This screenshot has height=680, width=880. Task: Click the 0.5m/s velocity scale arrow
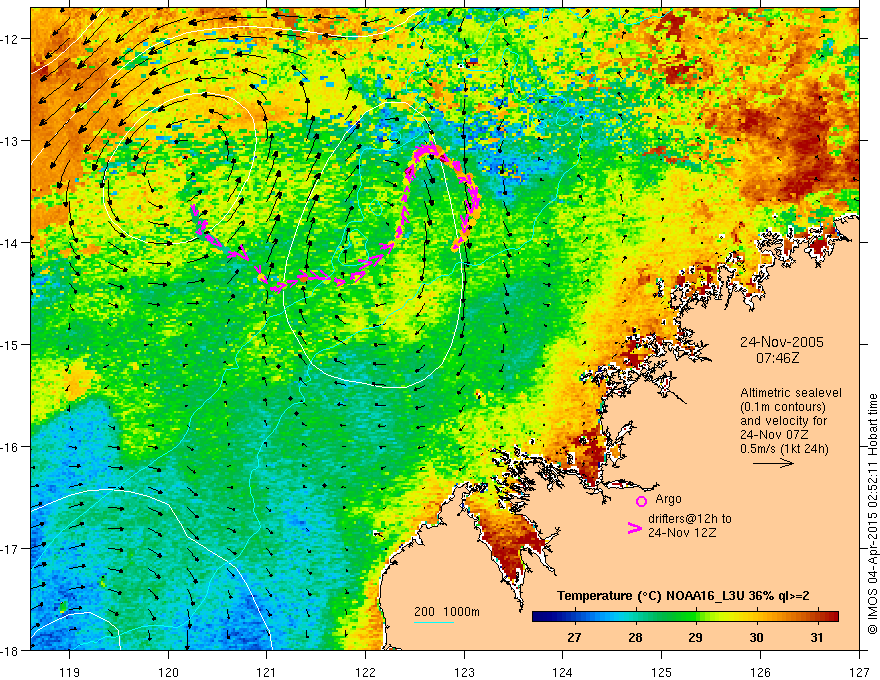click(x=773, y=463)
